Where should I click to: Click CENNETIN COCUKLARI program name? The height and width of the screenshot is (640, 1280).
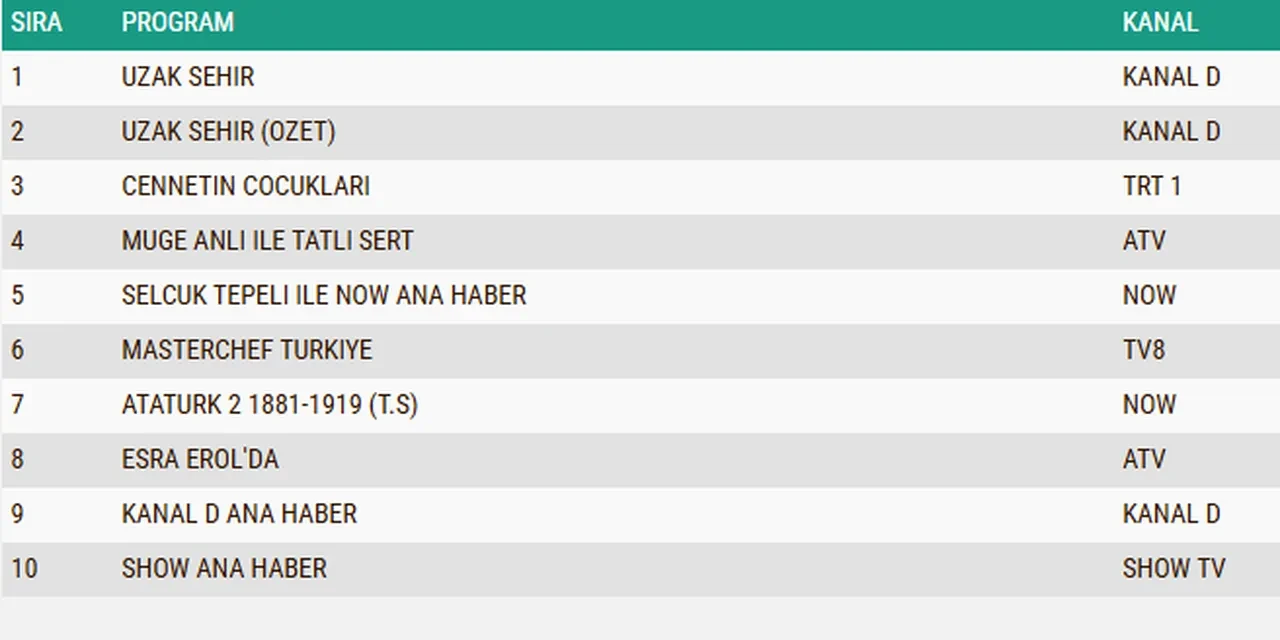[246, 187]
